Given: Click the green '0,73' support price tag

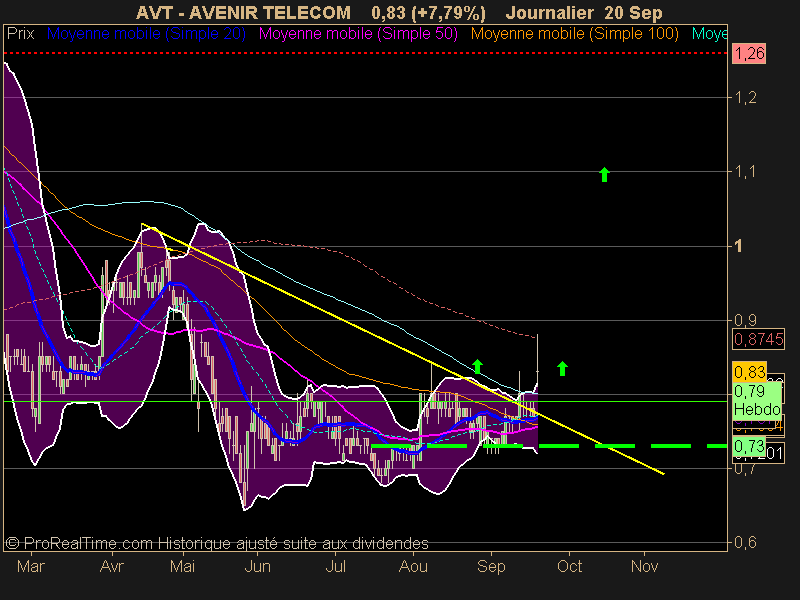Looking at the screenshot, I should [x=749, y=446].
